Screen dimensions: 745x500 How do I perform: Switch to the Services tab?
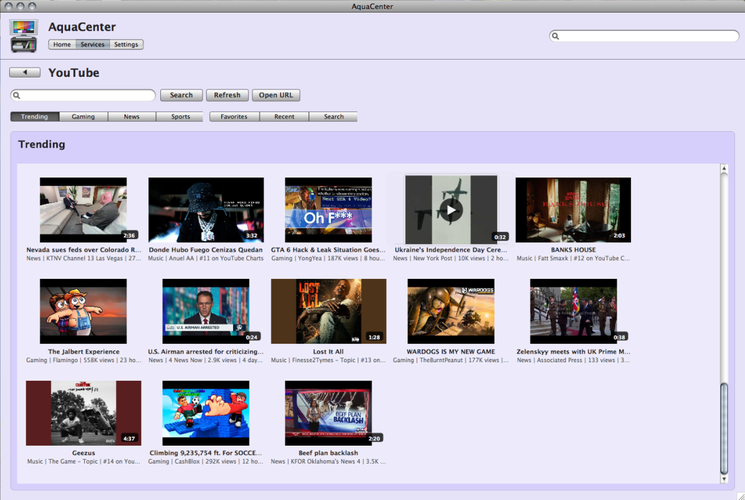(93, 44)
